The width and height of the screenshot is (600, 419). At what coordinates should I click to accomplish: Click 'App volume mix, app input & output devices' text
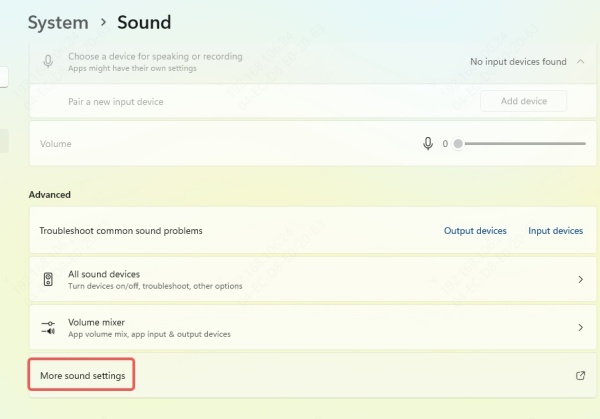click(149, 334)
